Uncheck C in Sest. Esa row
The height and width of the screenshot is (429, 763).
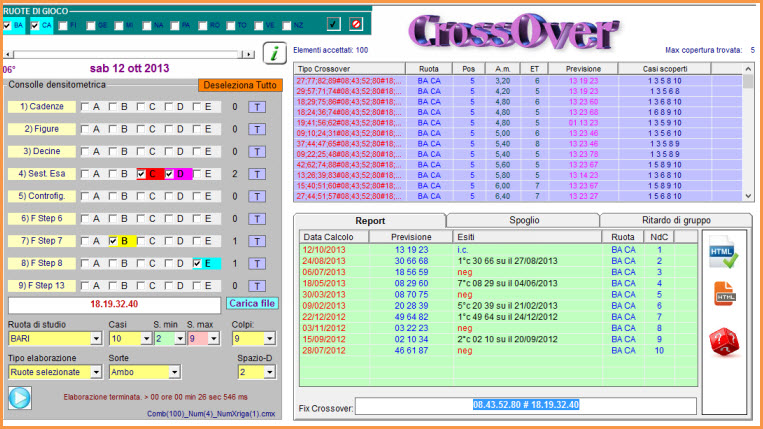tap(141, 174)
